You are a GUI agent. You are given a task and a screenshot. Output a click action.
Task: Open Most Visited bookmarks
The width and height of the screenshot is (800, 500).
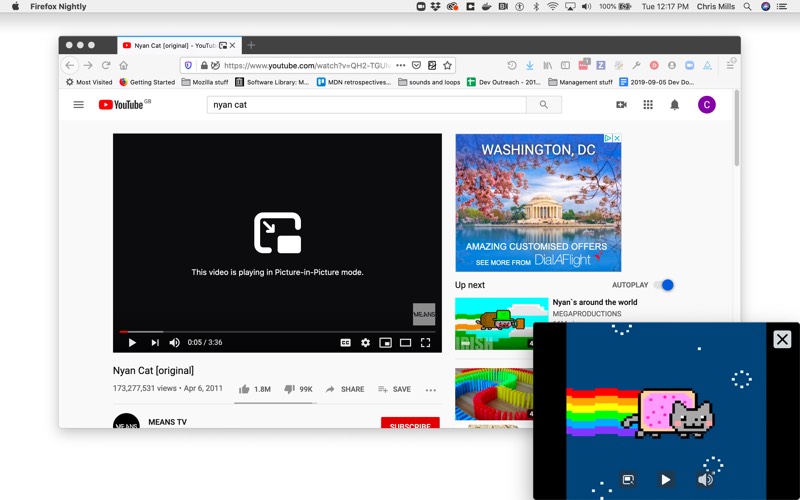[89, 82]
